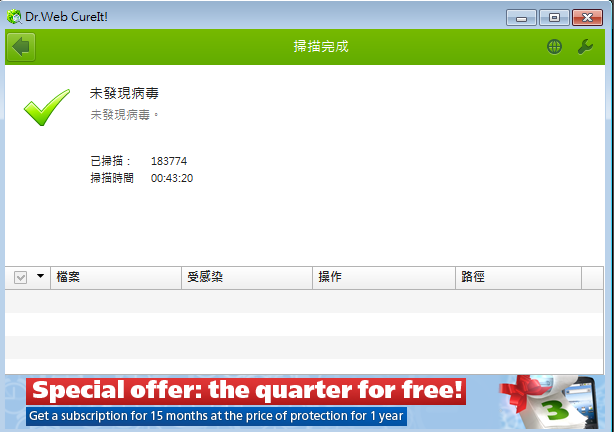
Task: Click the green back arrow button
Action: (x=21, y=47)
